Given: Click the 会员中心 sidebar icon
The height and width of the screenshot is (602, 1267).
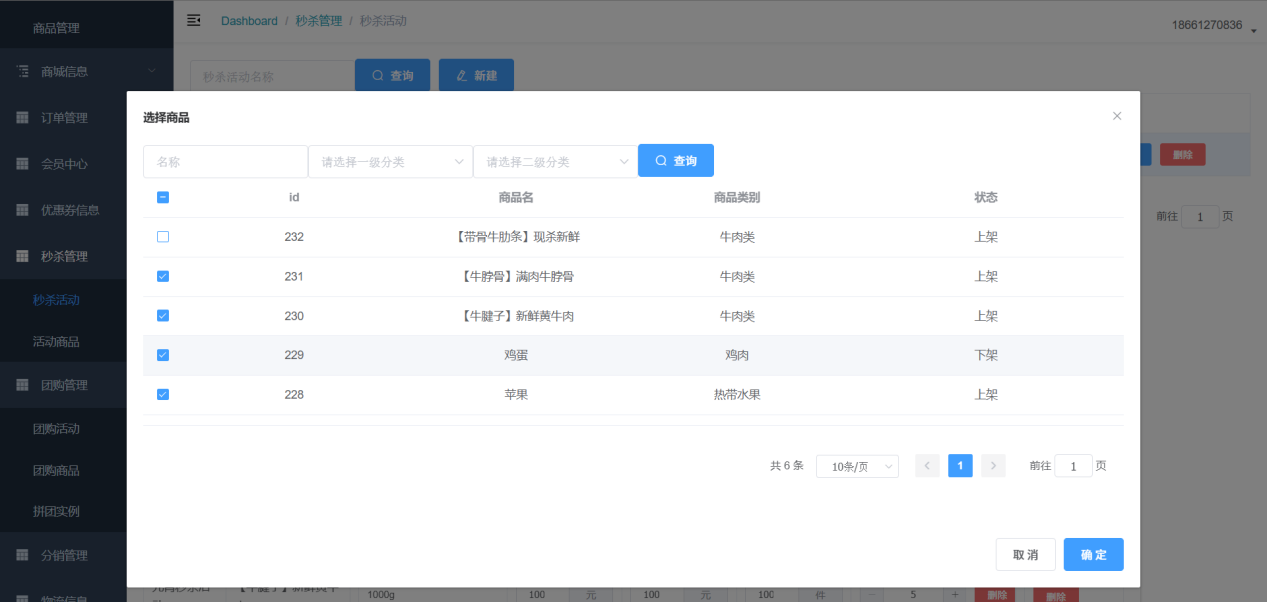Looking at the screenshot, I should 22,164.
